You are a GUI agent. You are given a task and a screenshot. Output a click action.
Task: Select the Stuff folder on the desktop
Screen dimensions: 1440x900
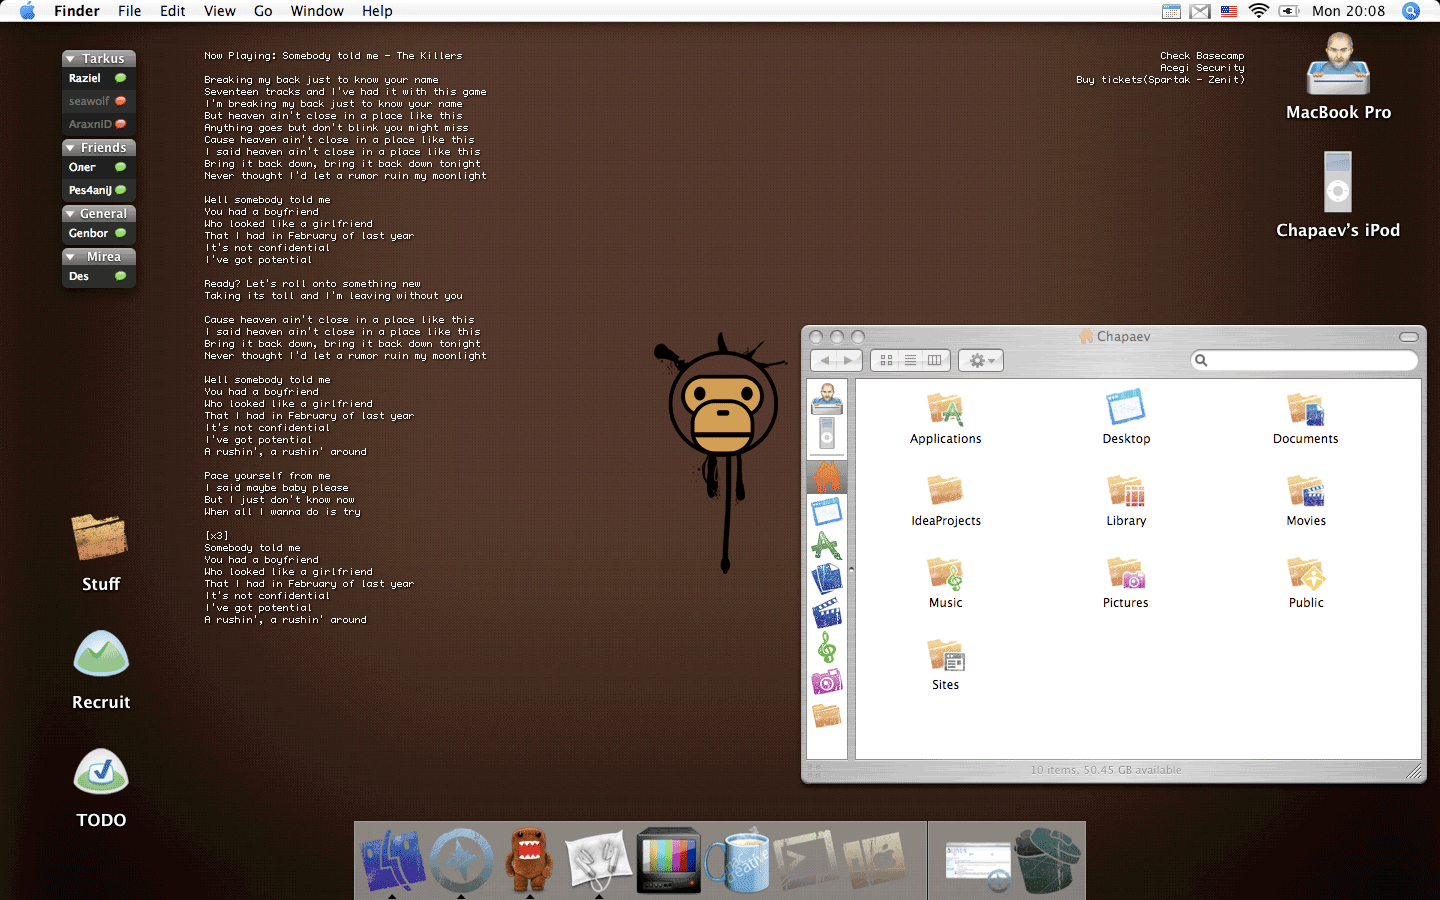click(x=101, y=553)
